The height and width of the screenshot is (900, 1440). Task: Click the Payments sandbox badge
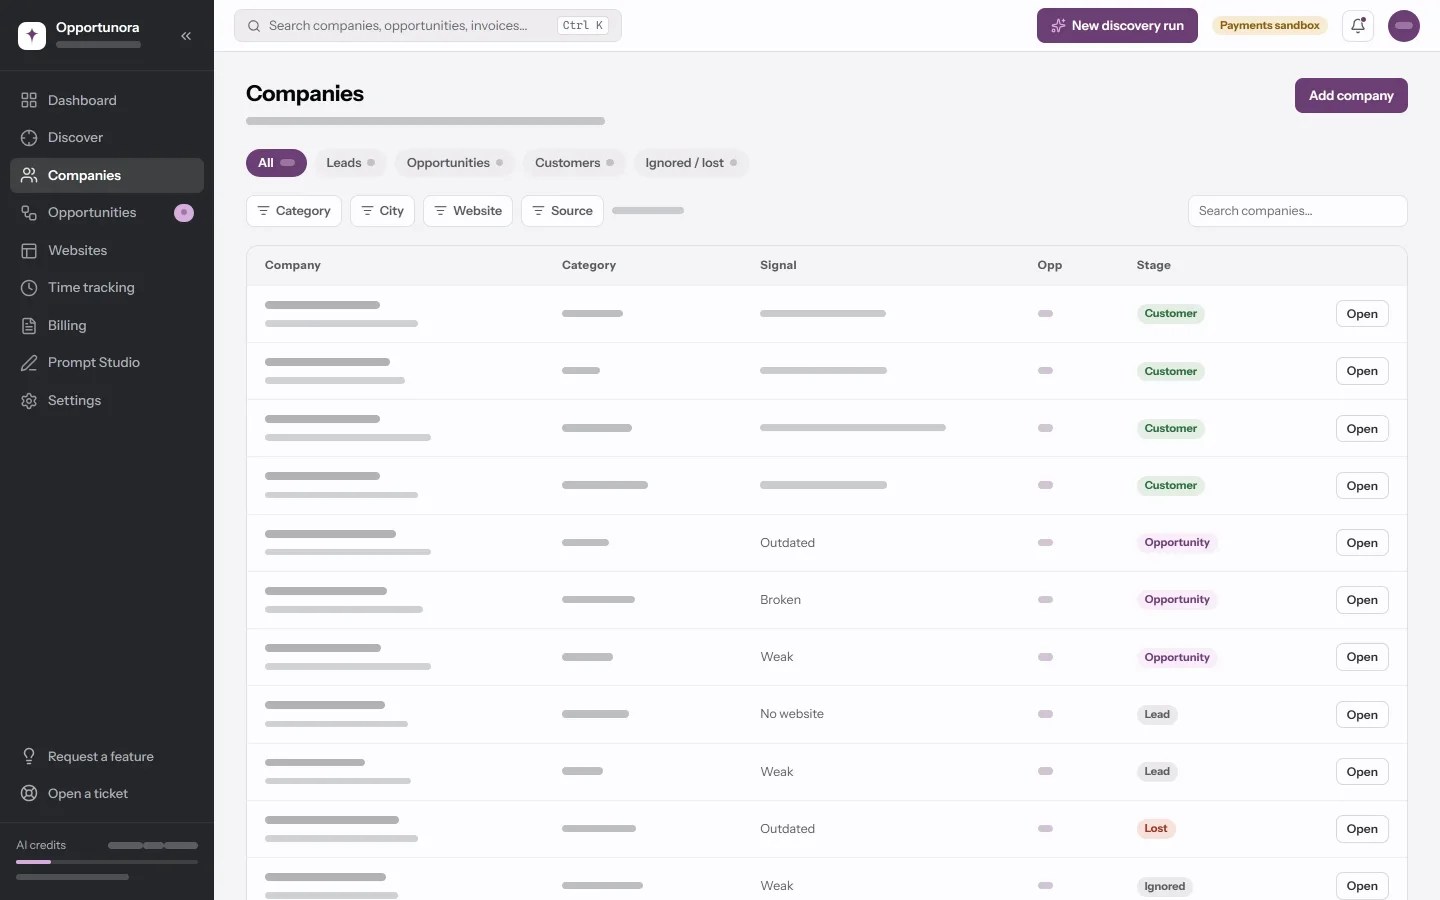pos(1270,26)
